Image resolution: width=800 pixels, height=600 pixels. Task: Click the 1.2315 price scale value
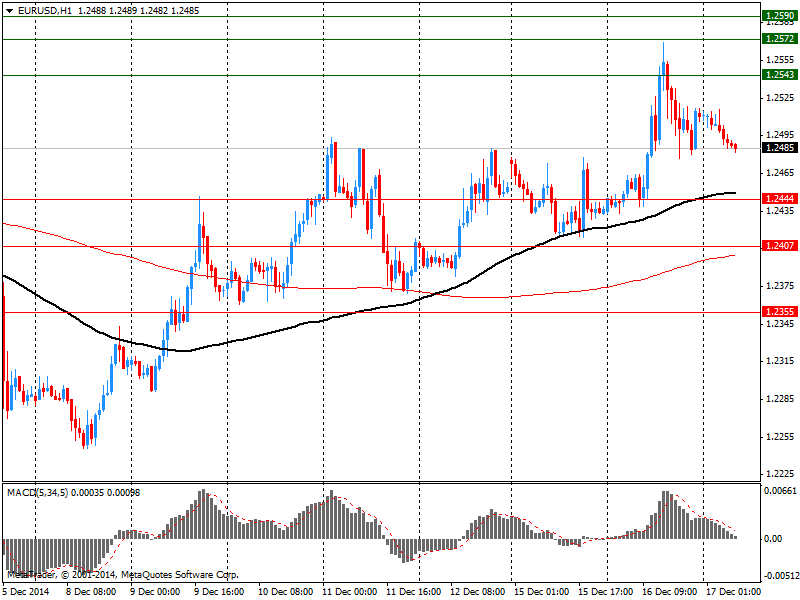781,361
